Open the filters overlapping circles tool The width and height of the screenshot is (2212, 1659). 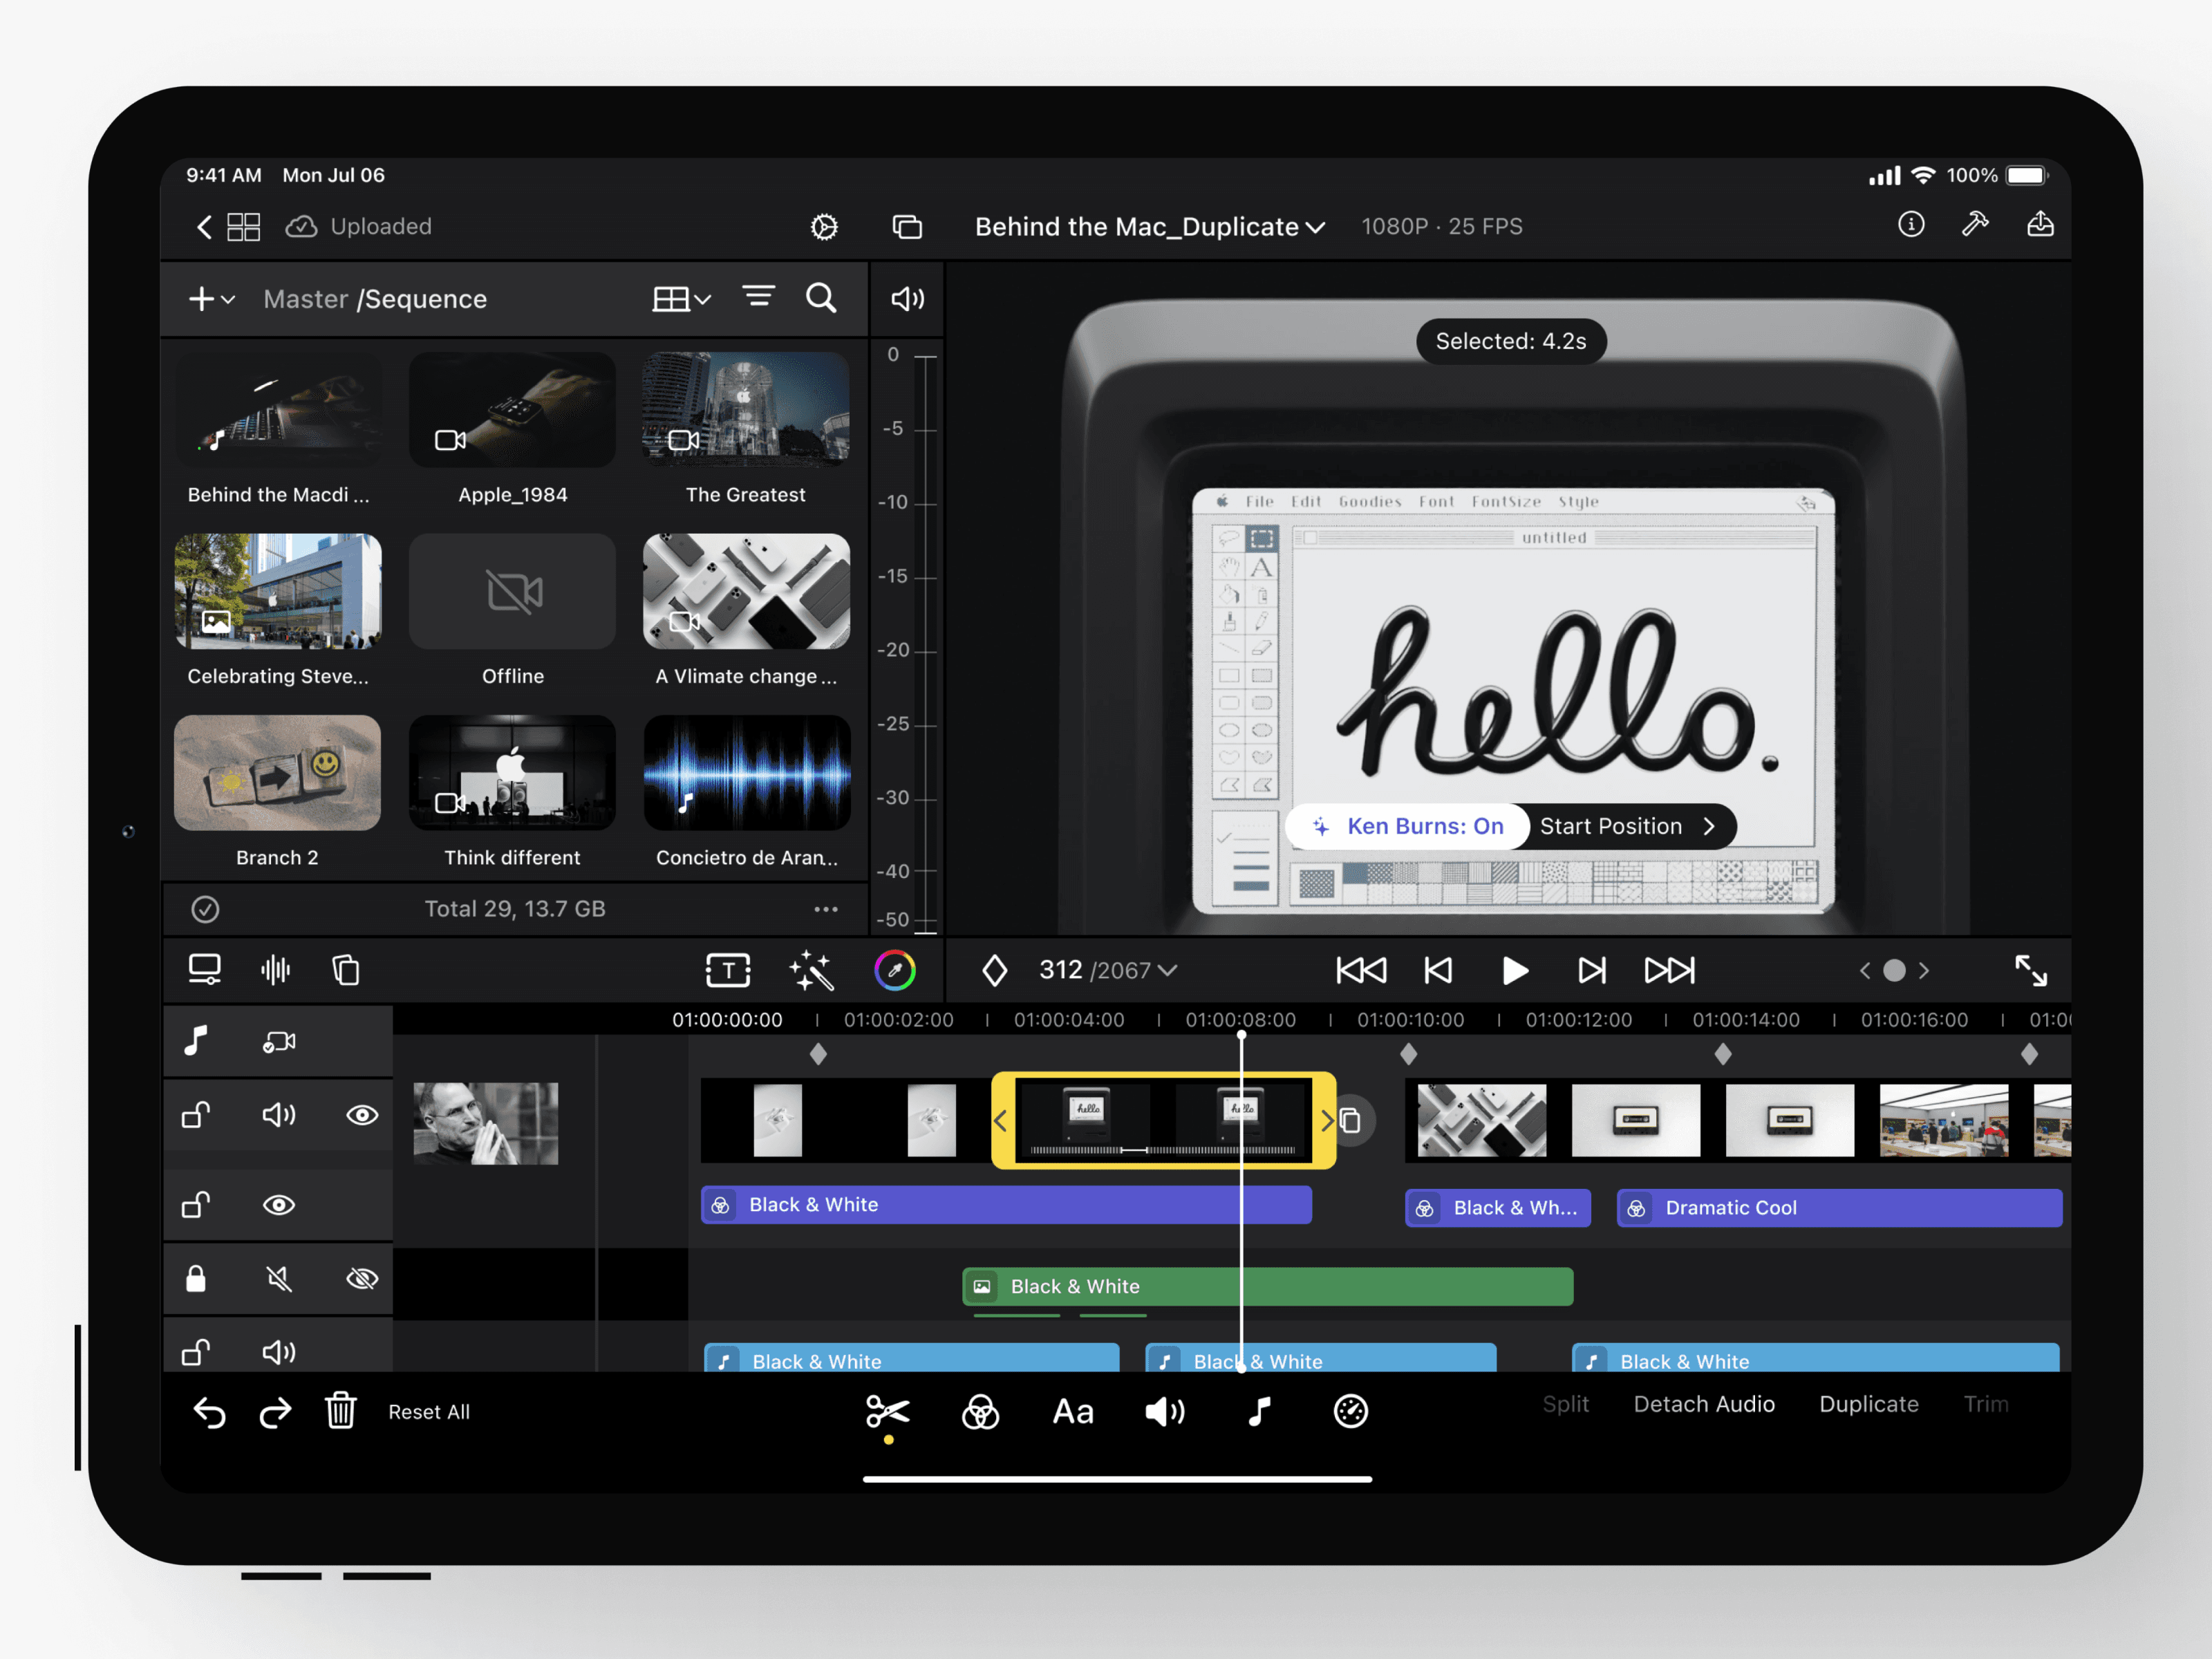(x=980, y=1412)
